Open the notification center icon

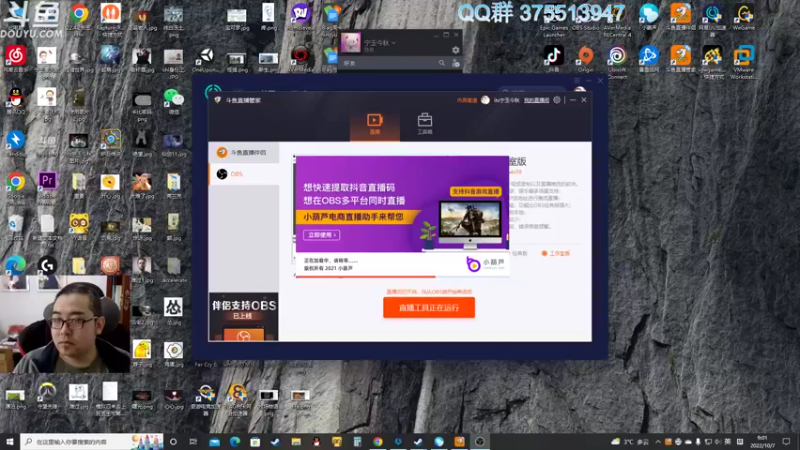(x=786, y=442)
